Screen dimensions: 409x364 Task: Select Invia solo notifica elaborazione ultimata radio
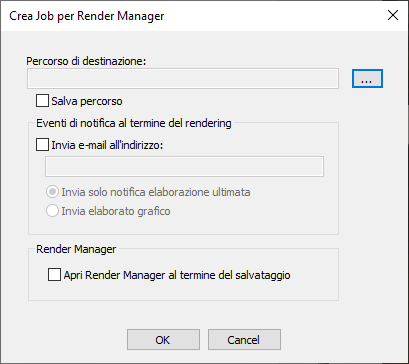[52, 192]
